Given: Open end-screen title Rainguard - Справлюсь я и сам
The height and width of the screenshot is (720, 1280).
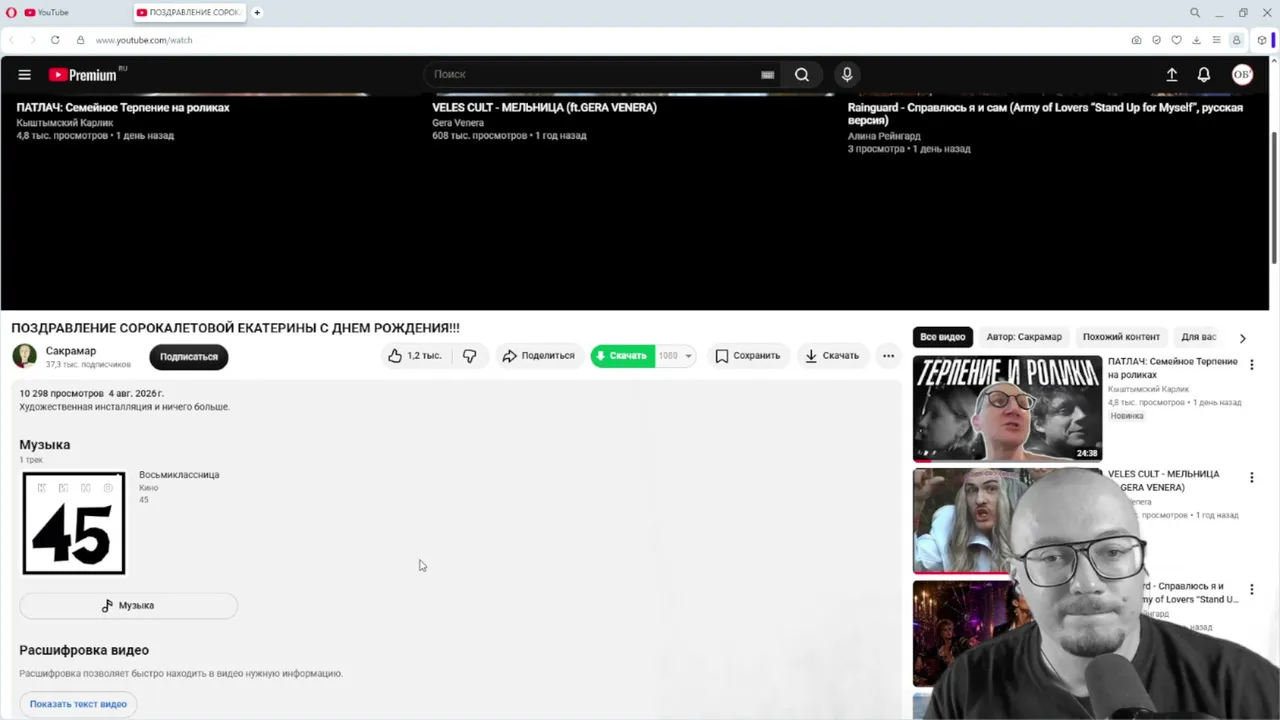Looking at the screenshot, I should (1045, 113).
